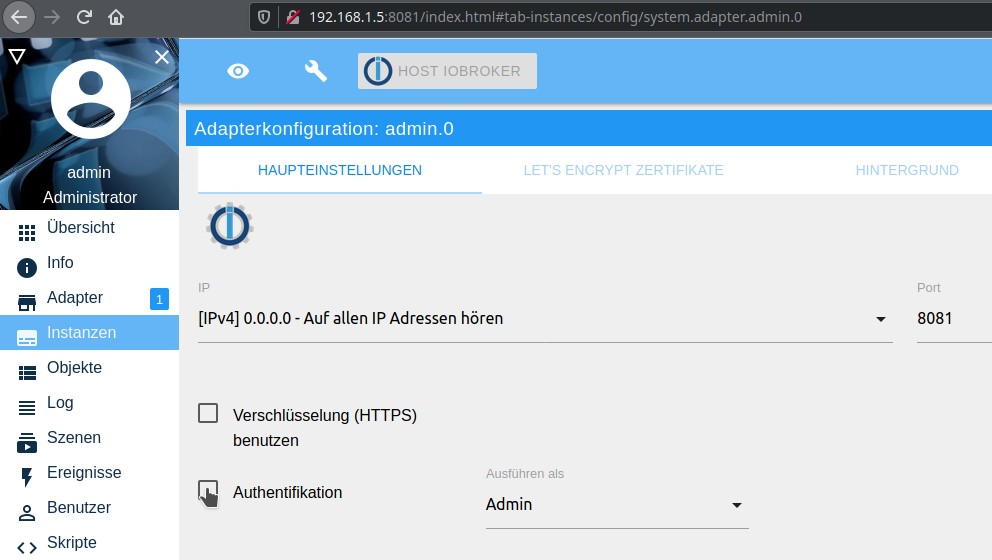
Task: Open the Hintergrund tab
Action: pos(906,170)
